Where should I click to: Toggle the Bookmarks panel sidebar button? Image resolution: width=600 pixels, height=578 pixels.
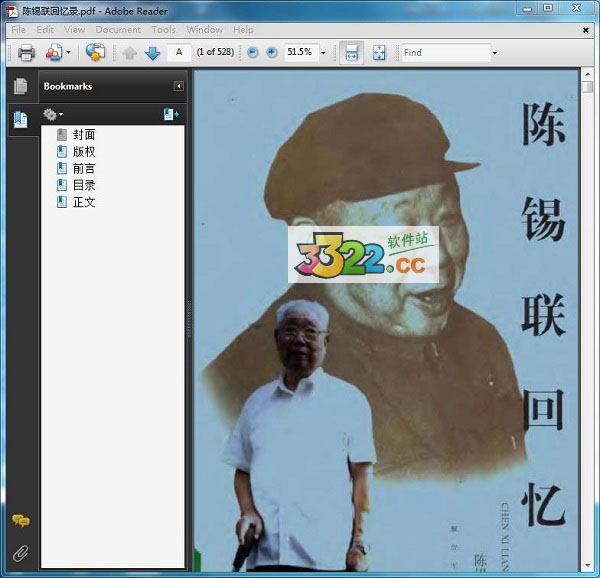(x=20, y=119)
